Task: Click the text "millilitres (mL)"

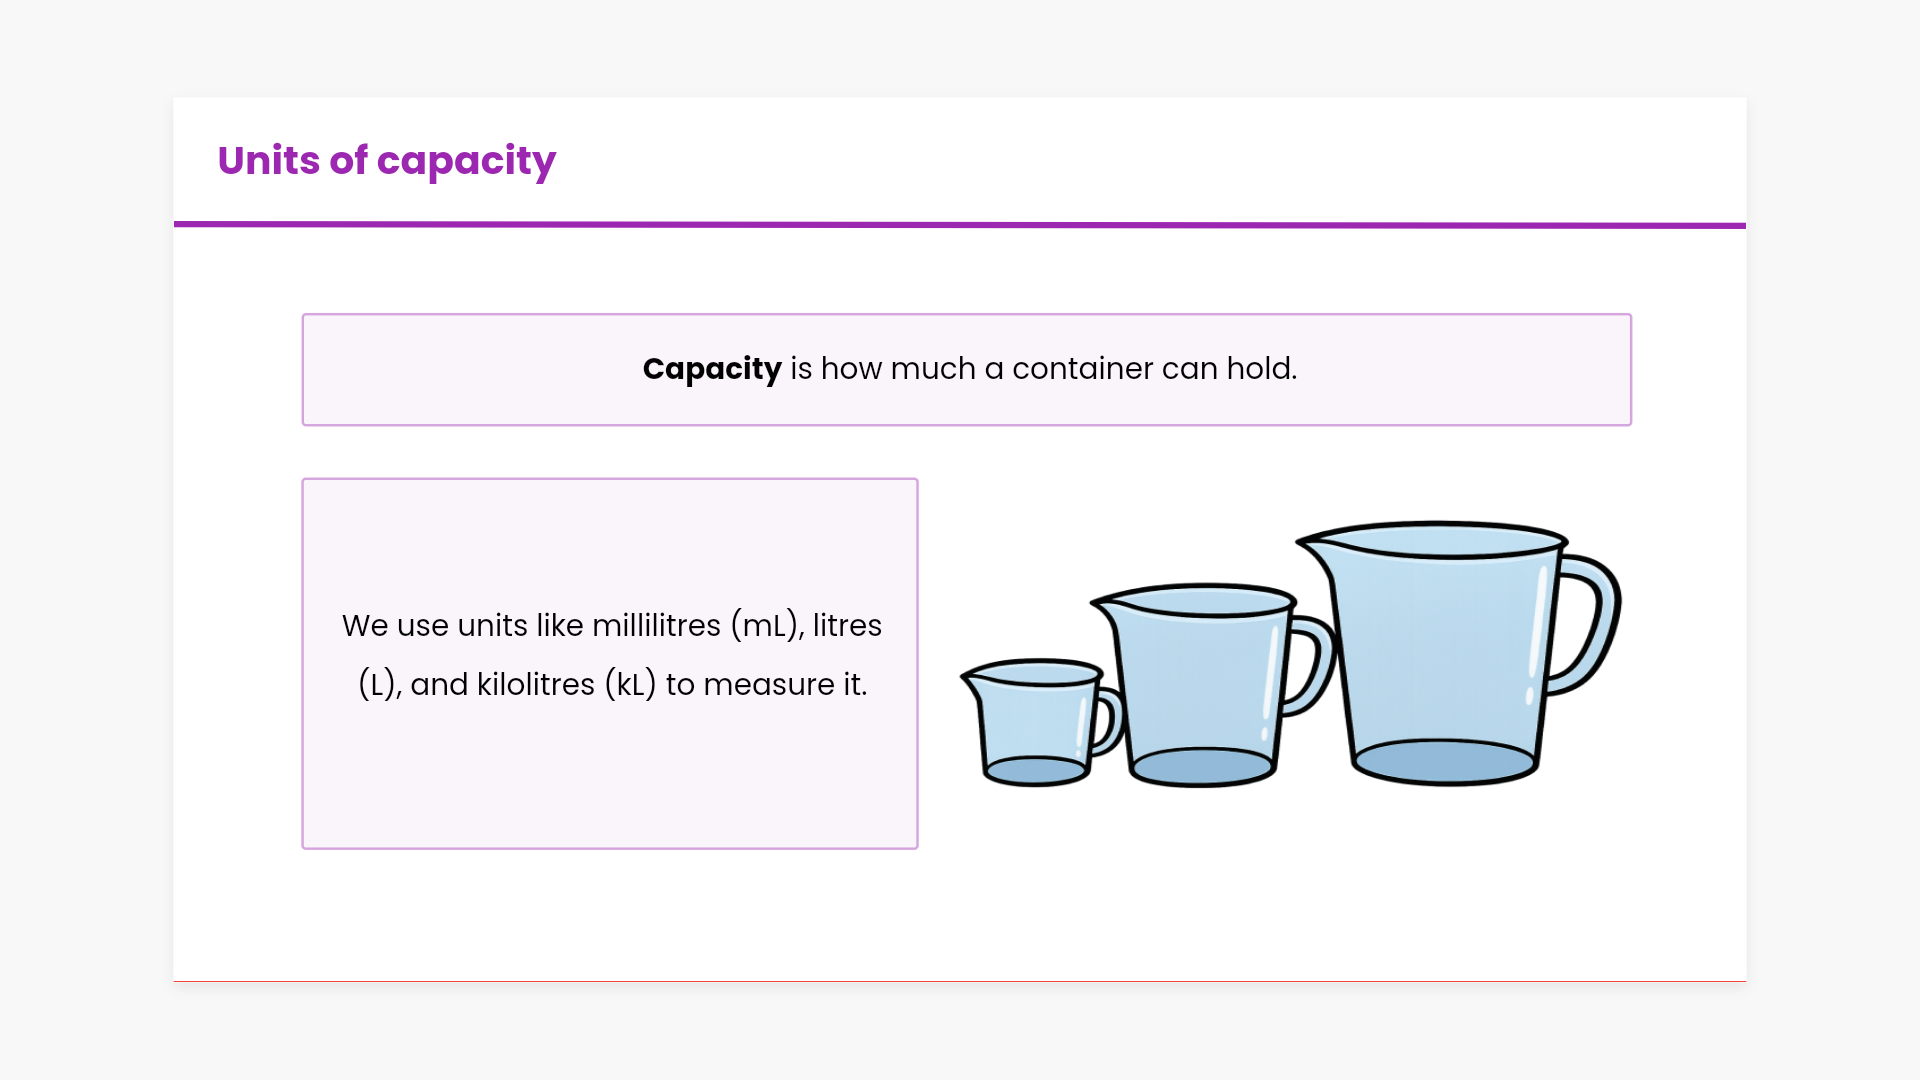Action: point(696,626)
